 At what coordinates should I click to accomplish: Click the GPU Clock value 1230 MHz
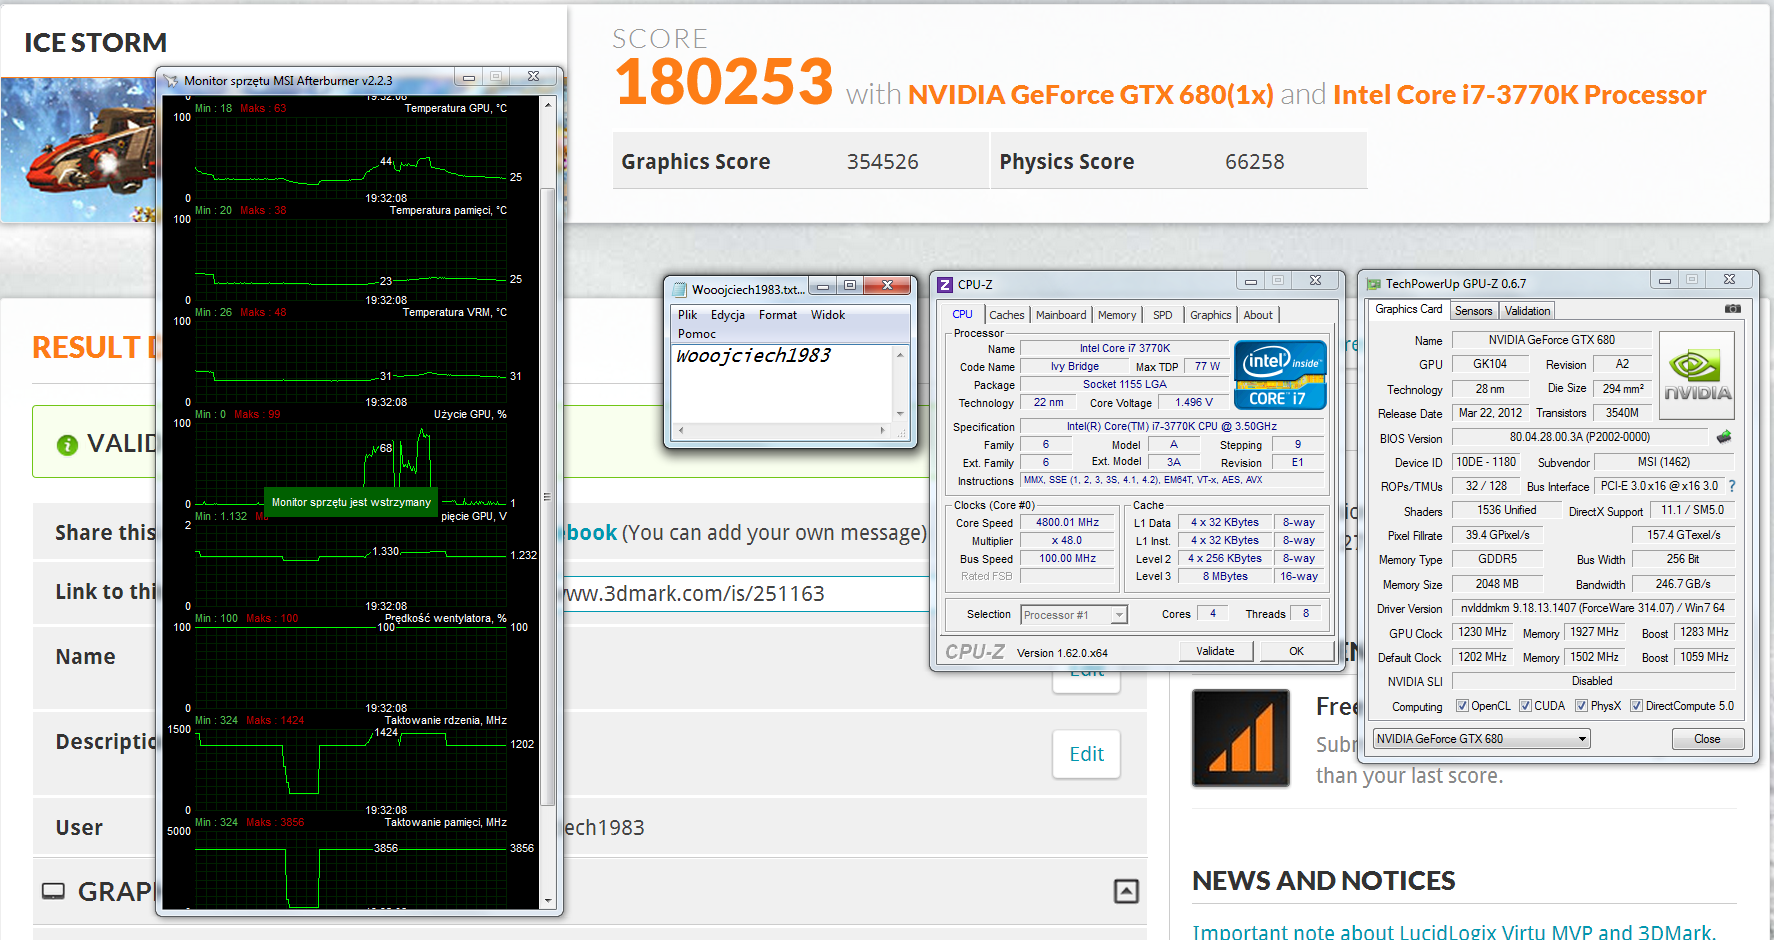1482,632
